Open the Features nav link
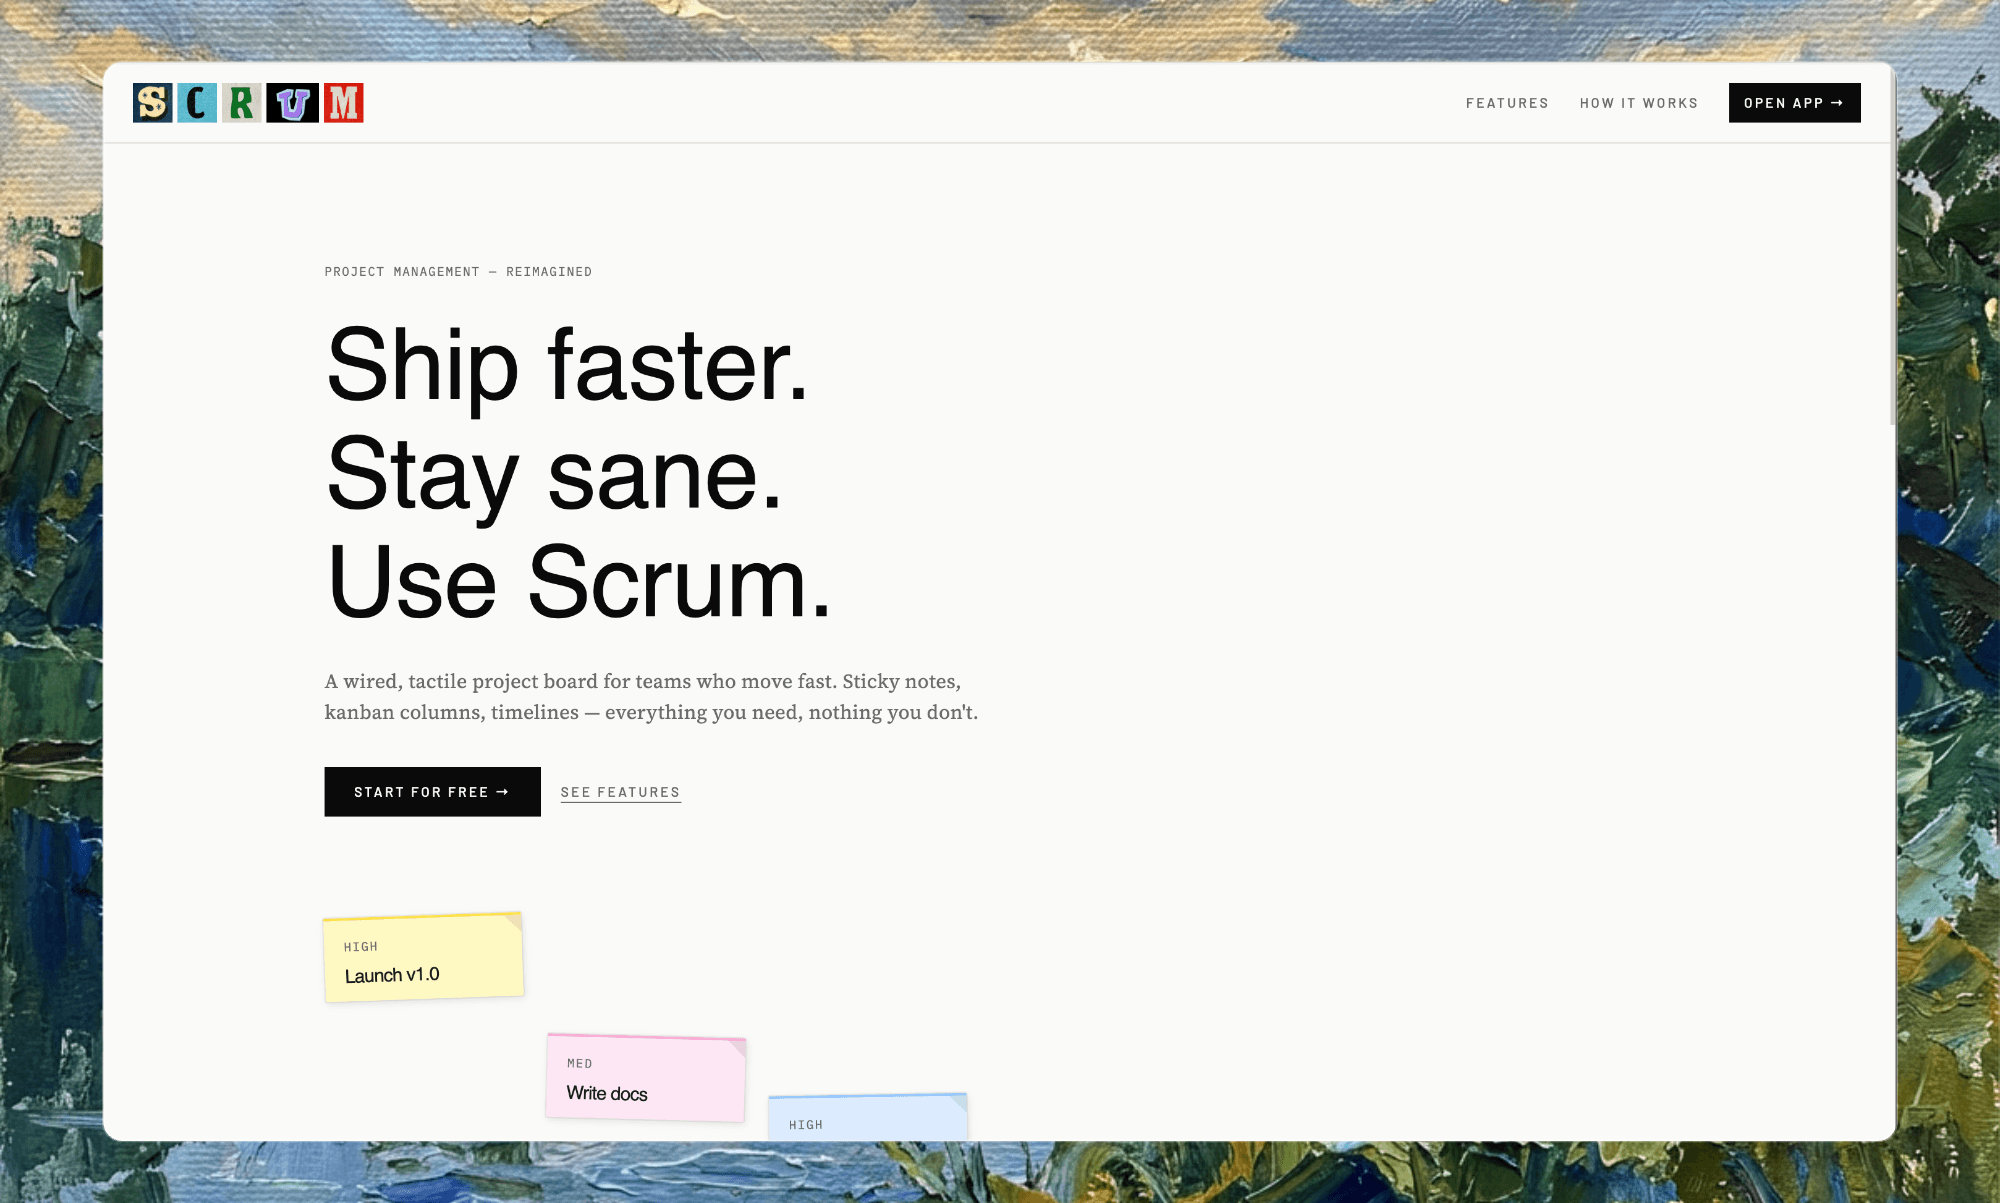The image size is (2000, 1203). 1507,103
